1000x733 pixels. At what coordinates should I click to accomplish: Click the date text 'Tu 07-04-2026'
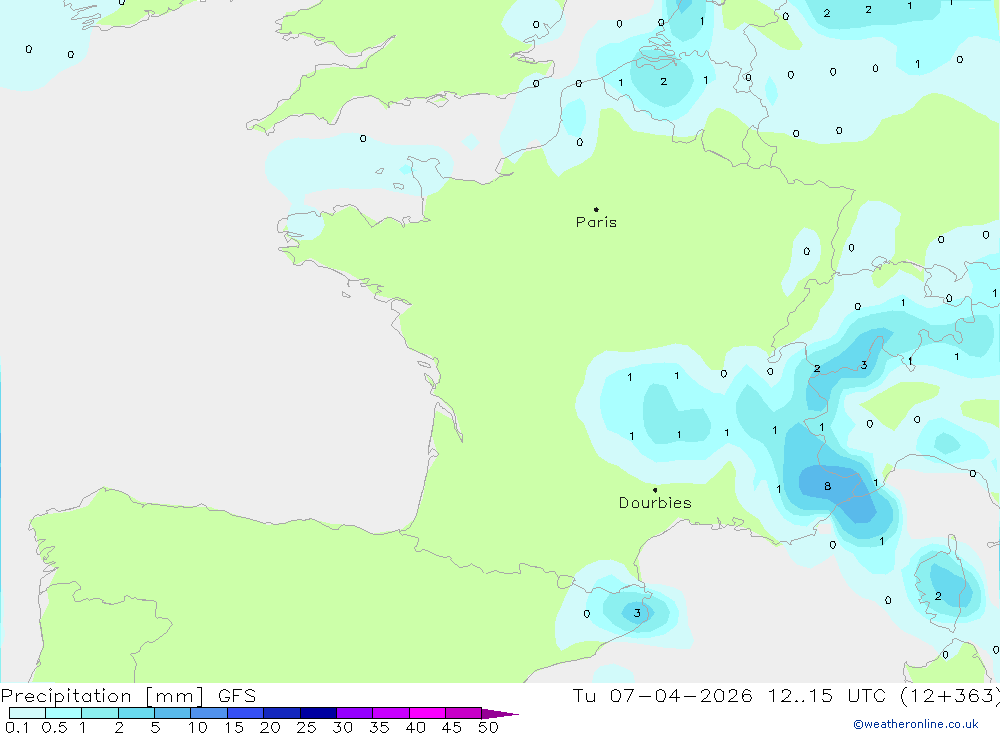coord(662,695)
